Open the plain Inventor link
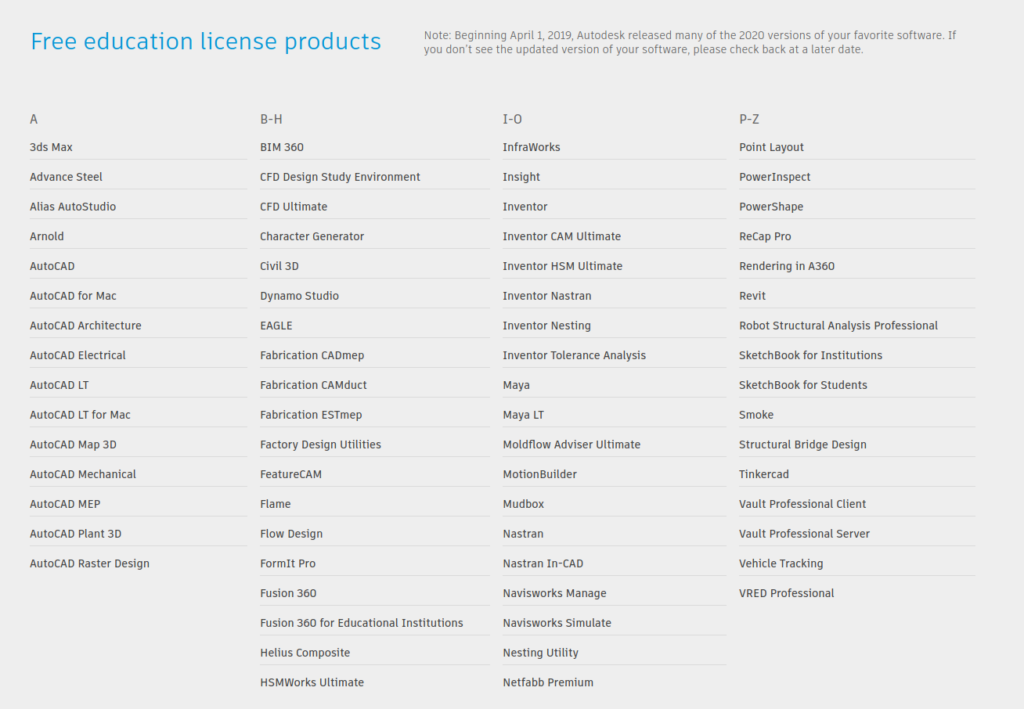 click(525, 206)
